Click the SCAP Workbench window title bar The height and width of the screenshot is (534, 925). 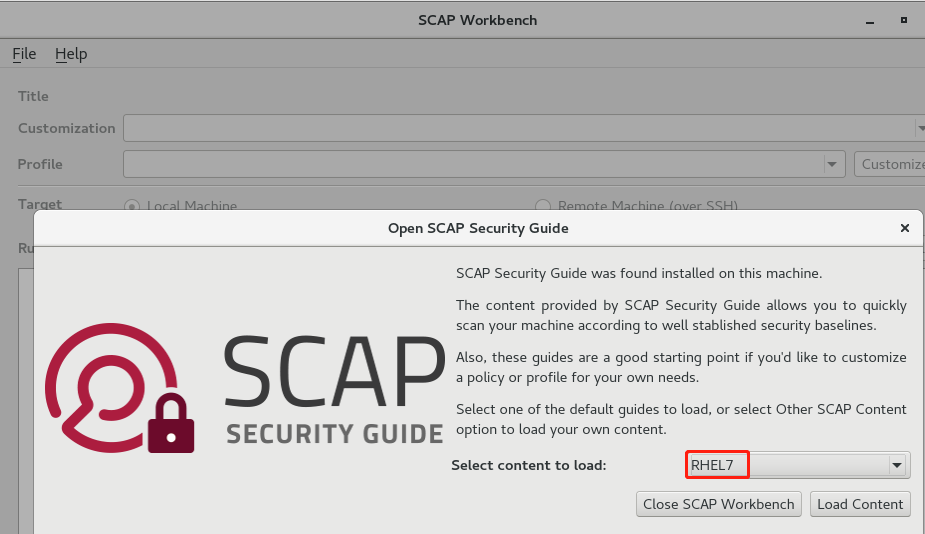click(462, 20)
